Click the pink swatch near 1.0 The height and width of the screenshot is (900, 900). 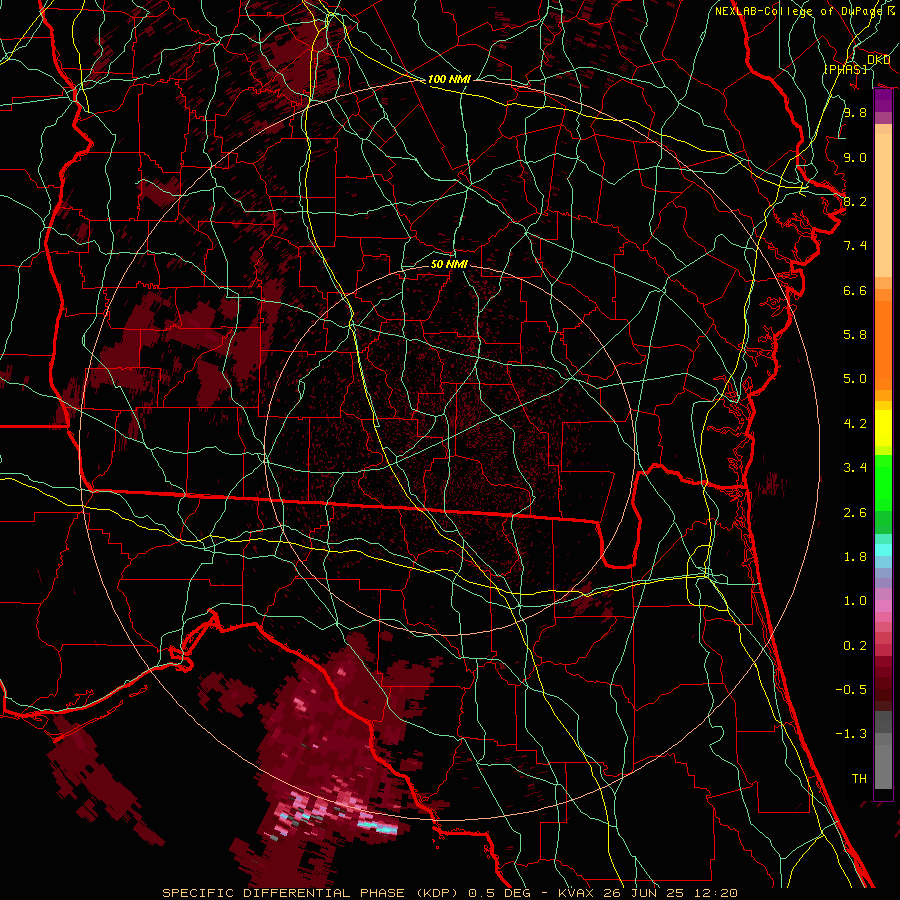(x=883, y=606)
